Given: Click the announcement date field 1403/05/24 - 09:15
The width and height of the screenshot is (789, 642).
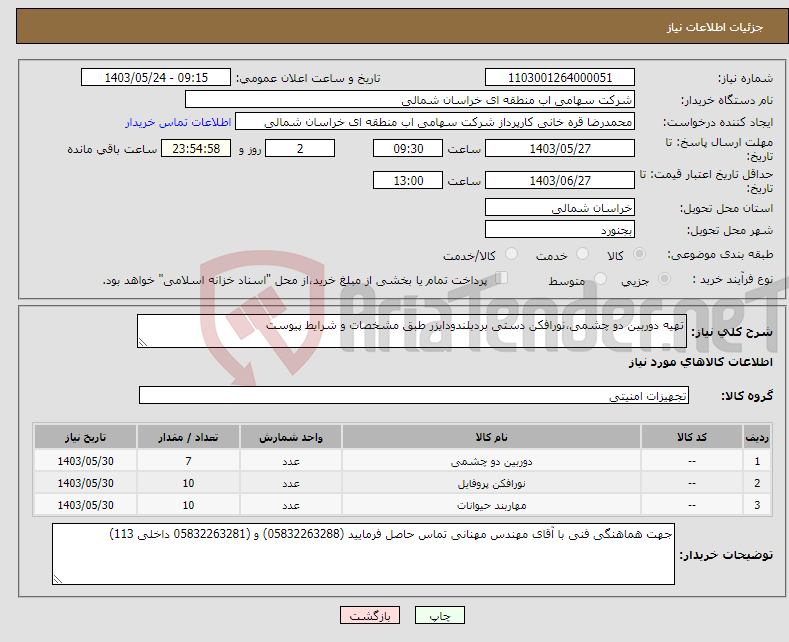Looking at the screenshot, I should 155,77.
